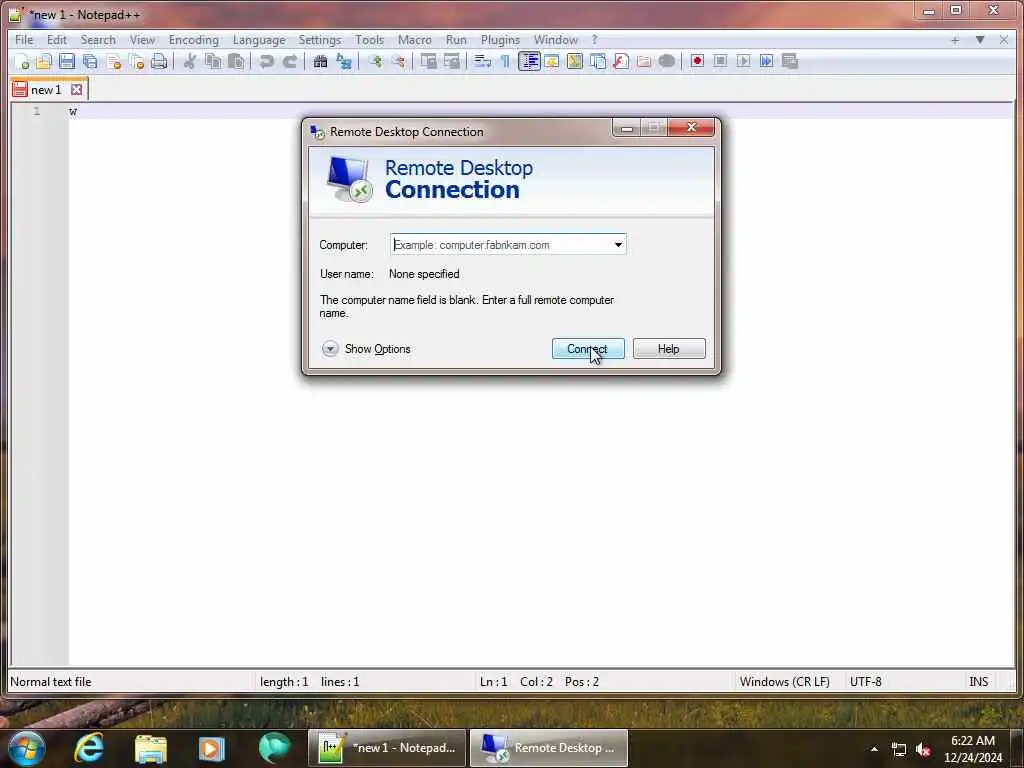Show hidden system tray icons arrow
This screenshot has height=768, width=1024.
coord(874,749)
